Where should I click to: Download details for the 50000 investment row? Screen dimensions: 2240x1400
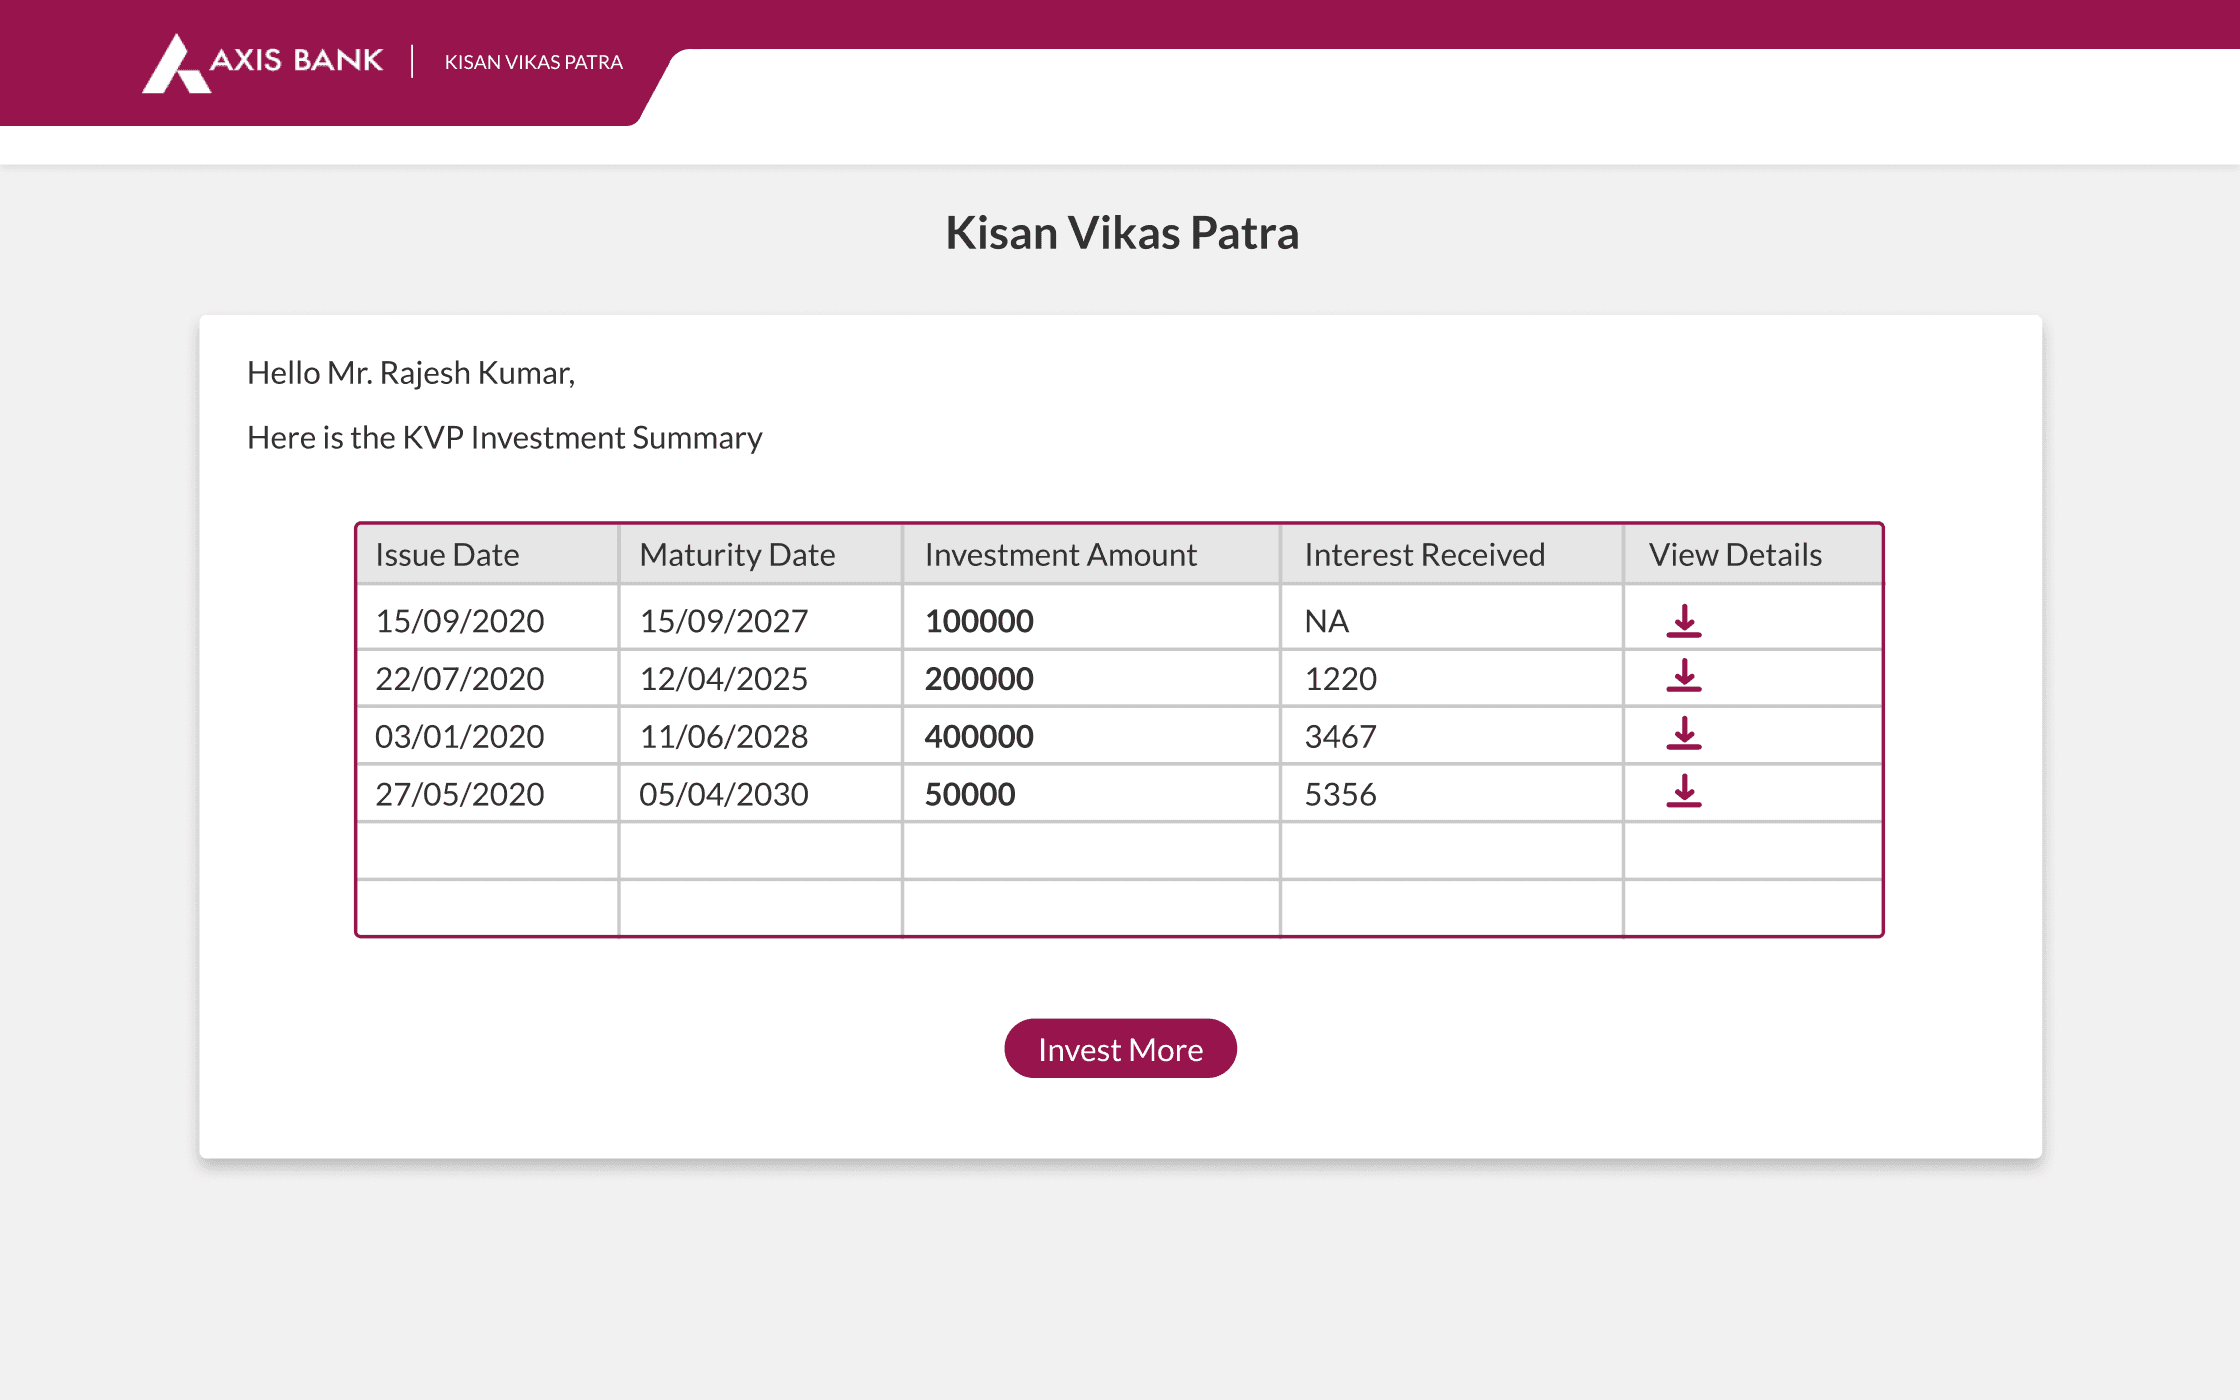[x=1684, y=791]
